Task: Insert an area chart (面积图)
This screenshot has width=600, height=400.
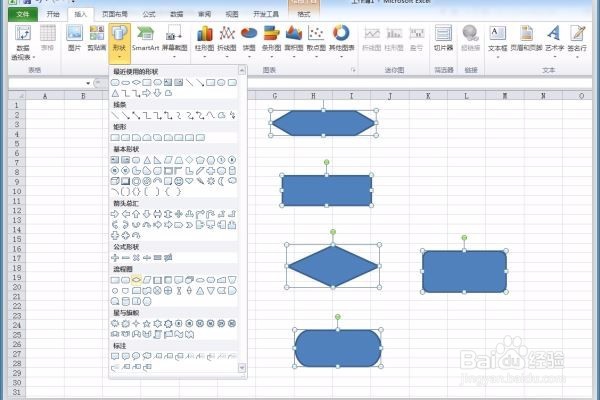Action: (293, 41)
